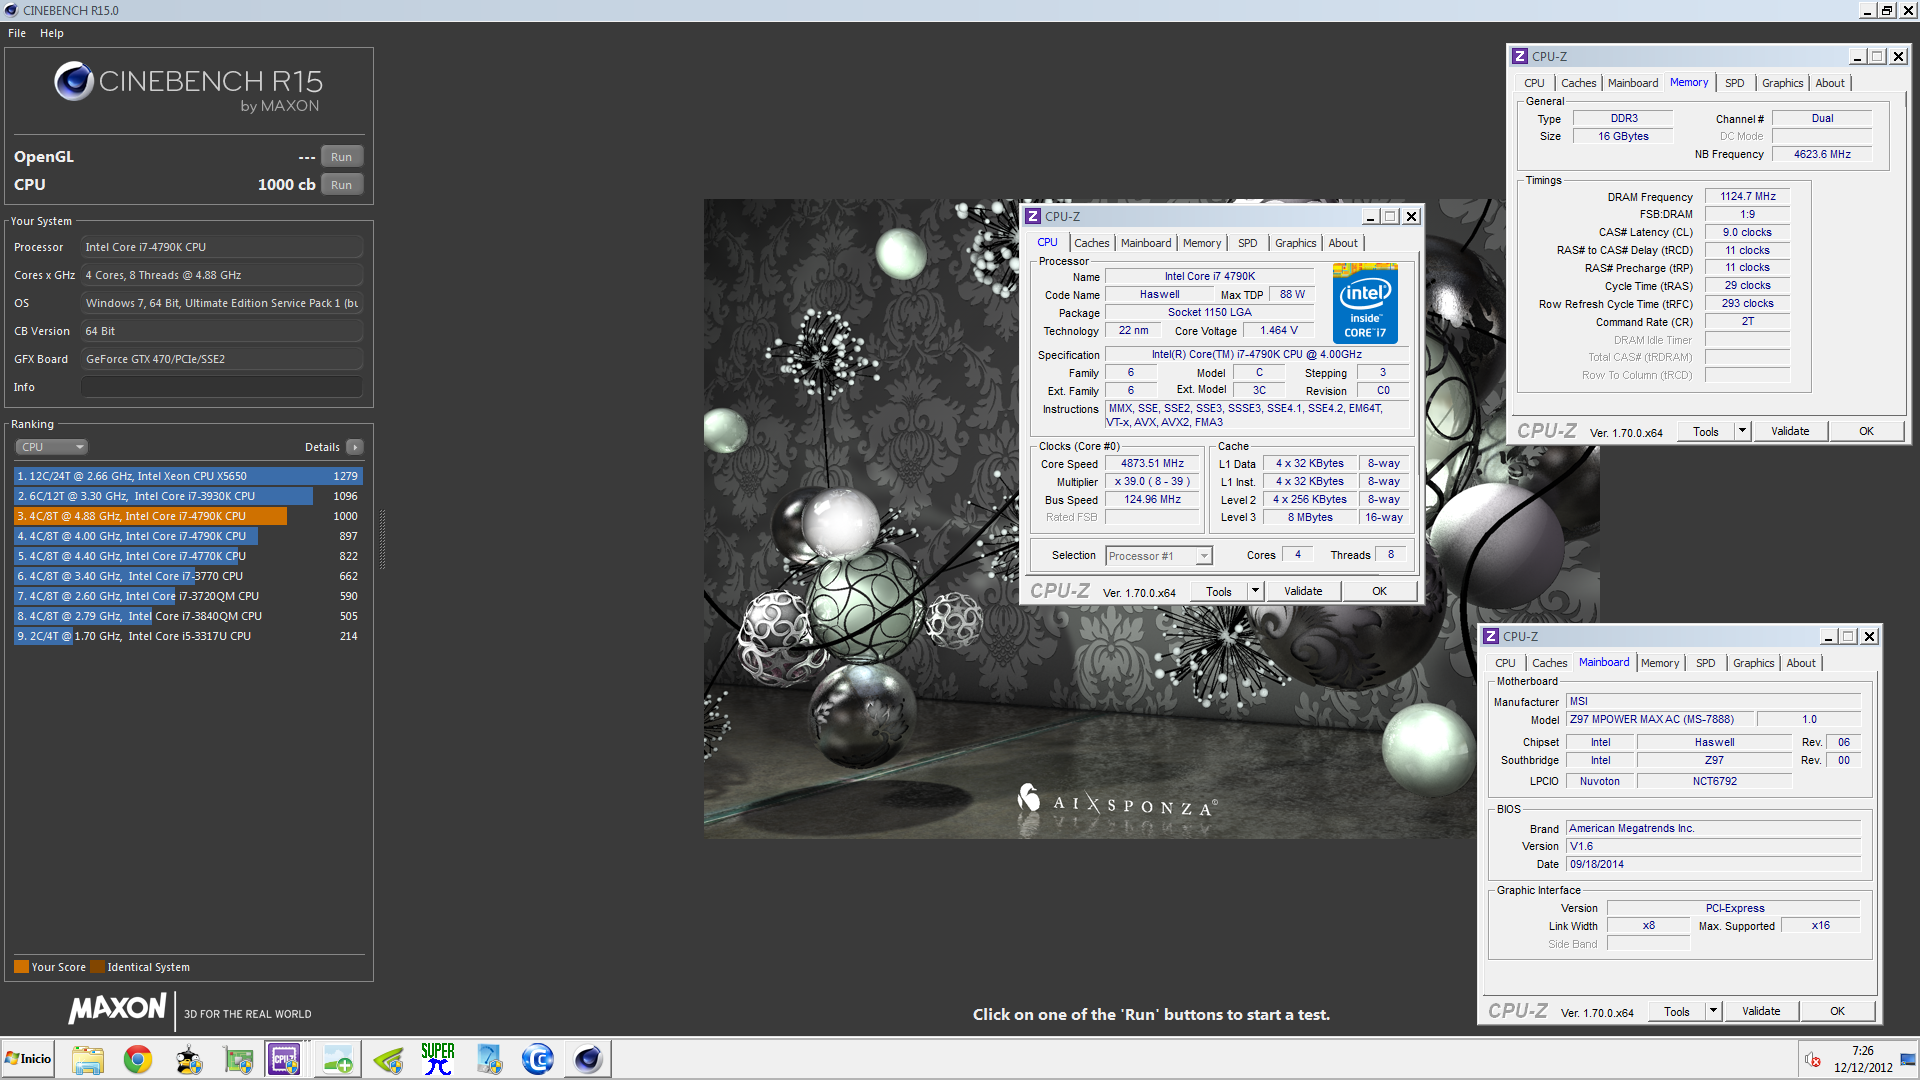
Task: Open the CPU ranking type dropdown
Action: point(52,447)
